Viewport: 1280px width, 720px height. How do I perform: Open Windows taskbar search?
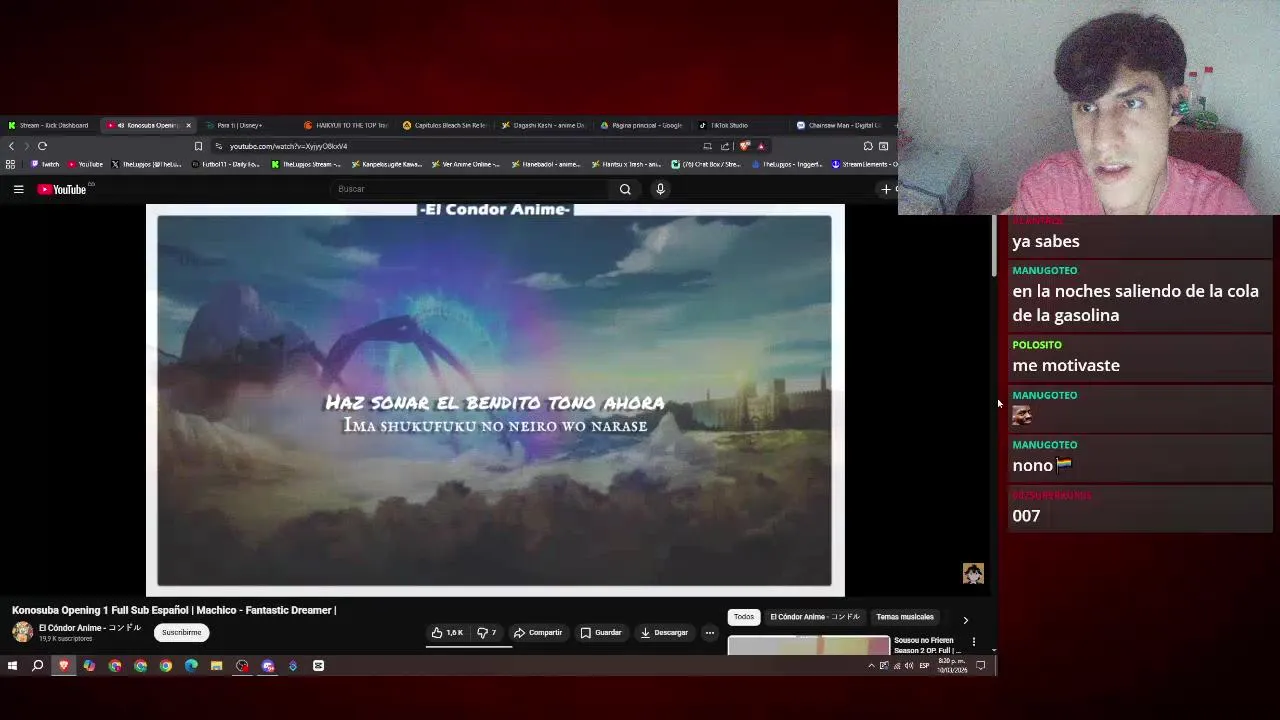(x=37, y=666)
